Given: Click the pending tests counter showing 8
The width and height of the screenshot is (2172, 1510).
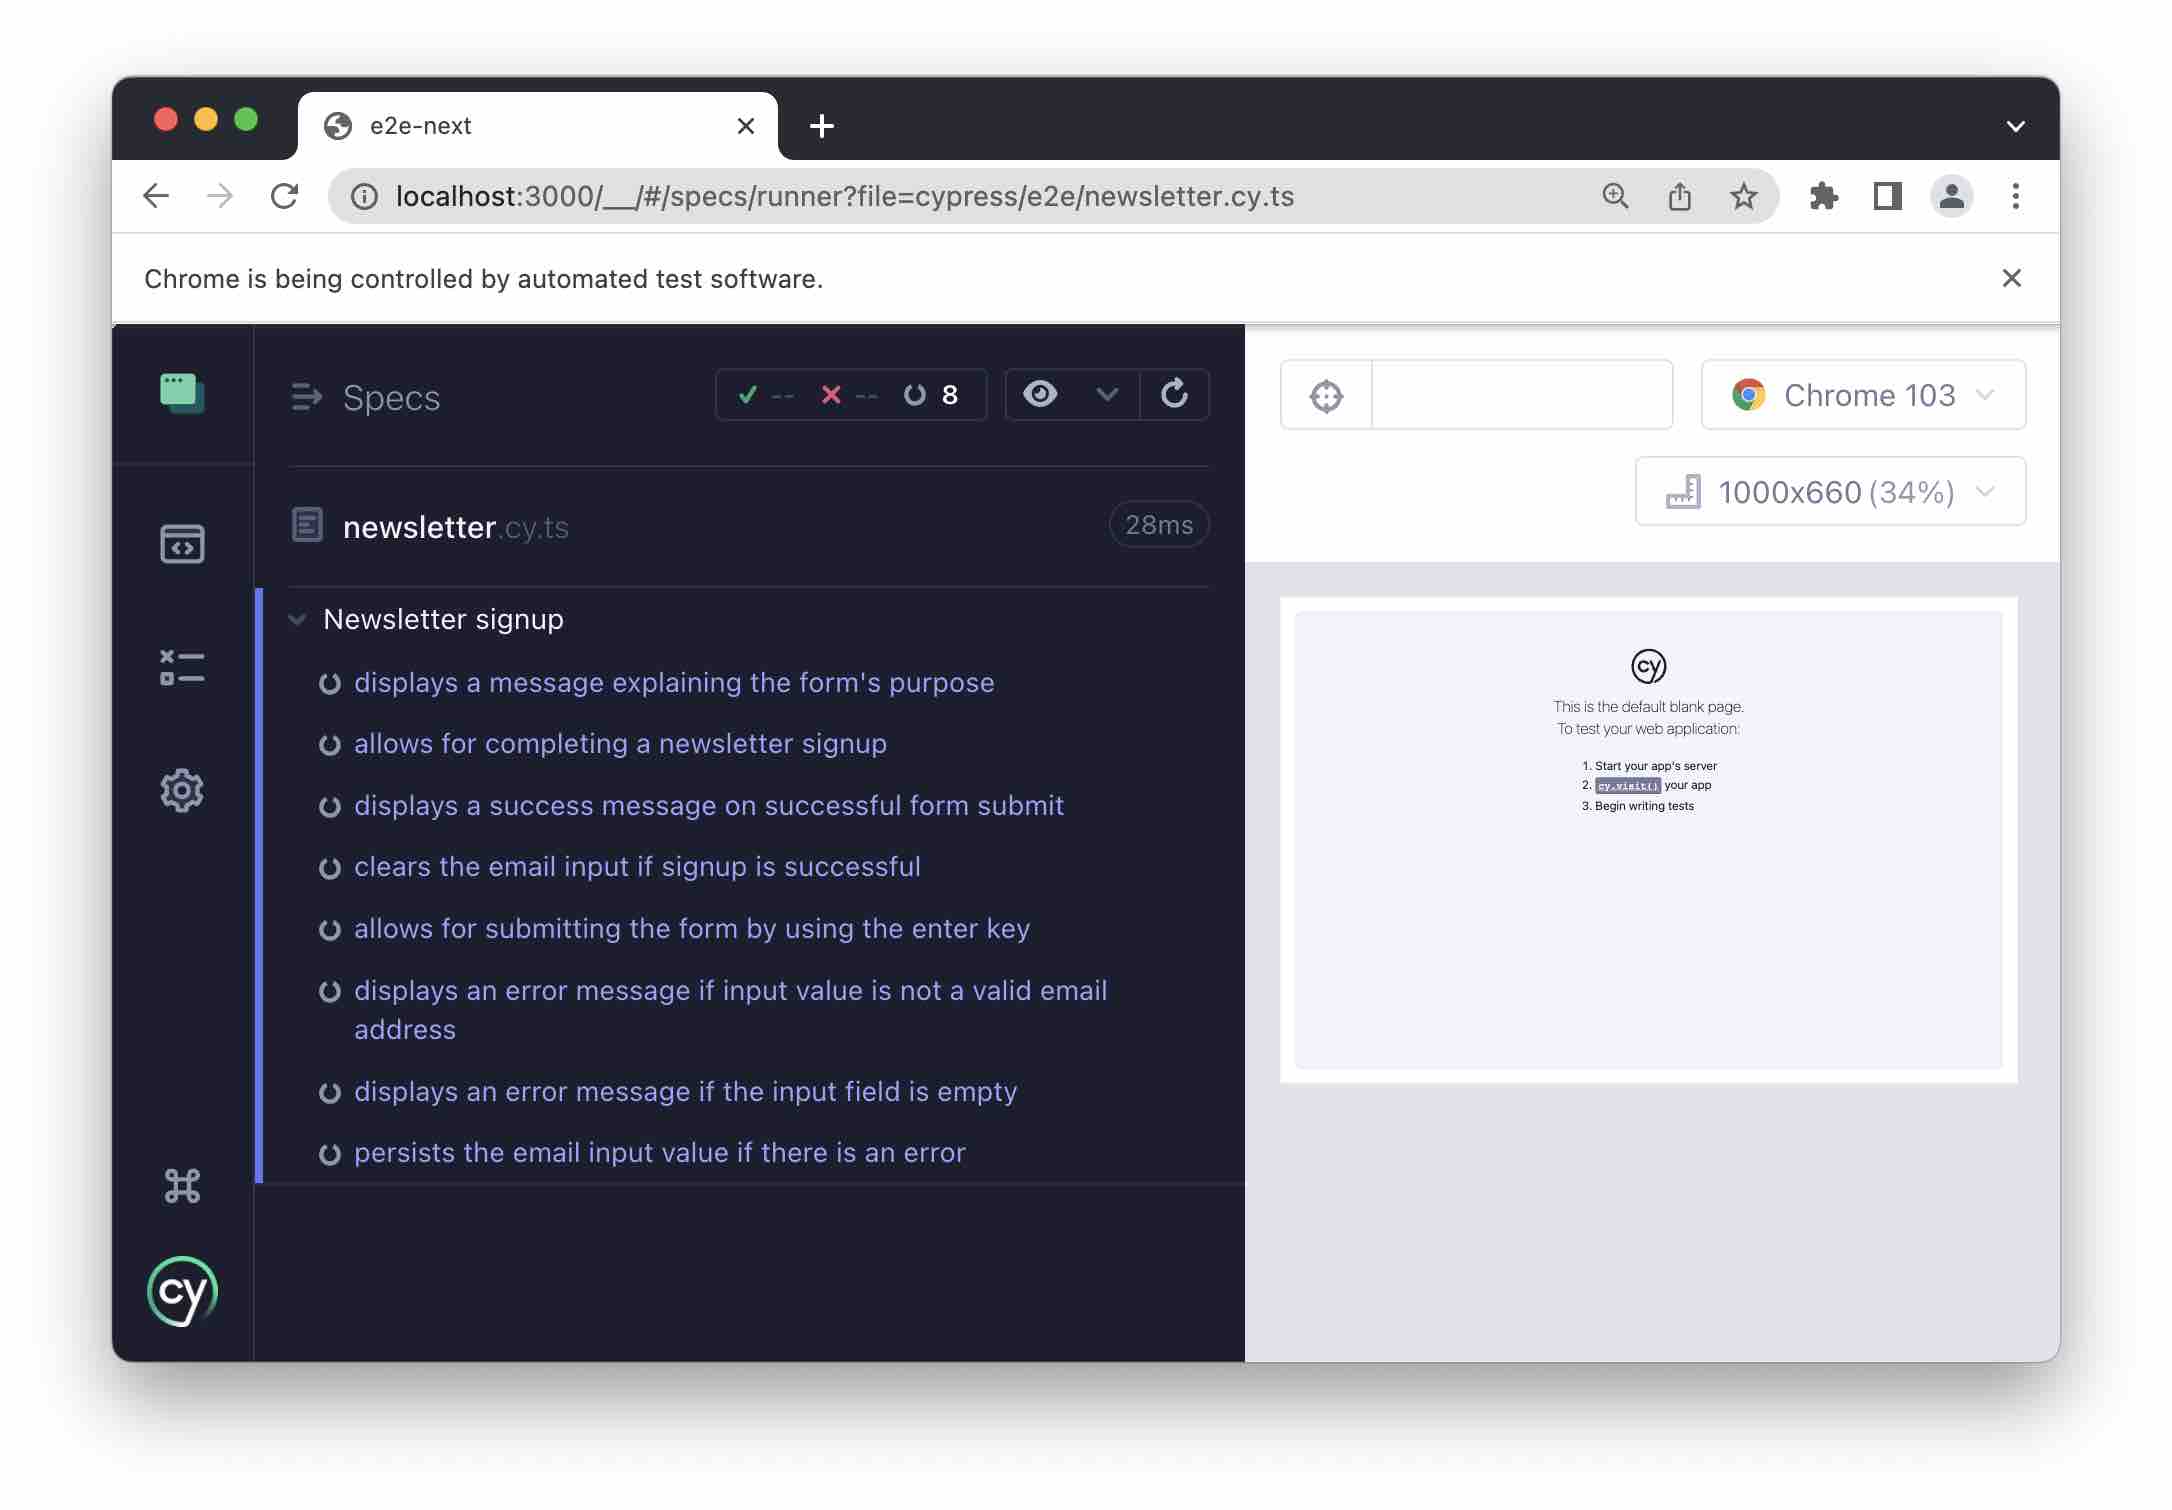Looking at the screenshot, I should coord(931,395).
